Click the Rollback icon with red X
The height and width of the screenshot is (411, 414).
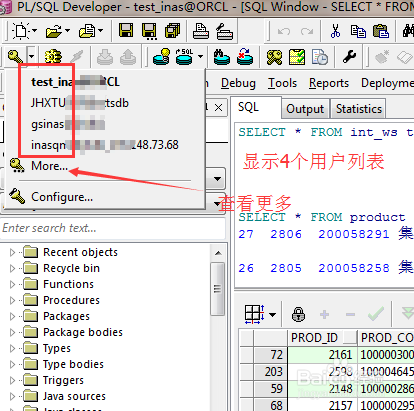click(245, 57)
